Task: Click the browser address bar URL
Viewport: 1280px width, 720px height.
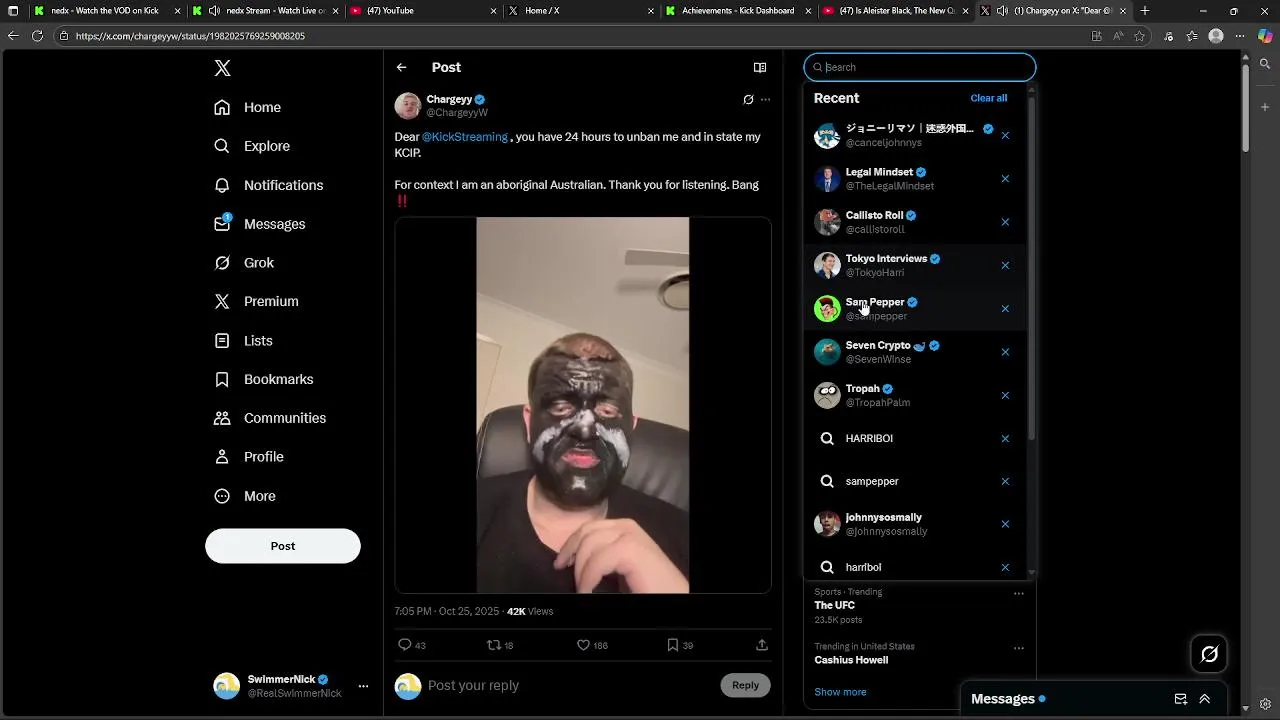Action: (x=190, y=36)
